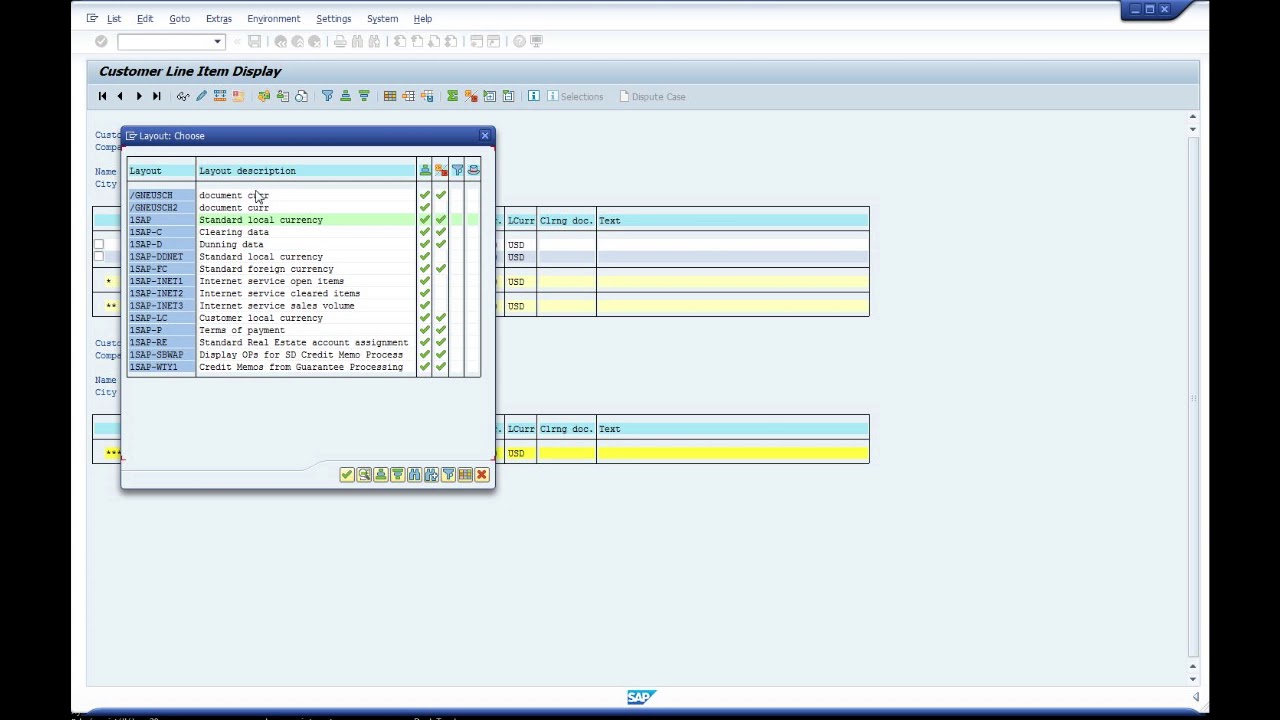Image resolution: width=1280 pixels, height=720 pixels.
Task: Go to previous page arrow in toolbar
Action: pyautogui.click(x=120, y=96)
